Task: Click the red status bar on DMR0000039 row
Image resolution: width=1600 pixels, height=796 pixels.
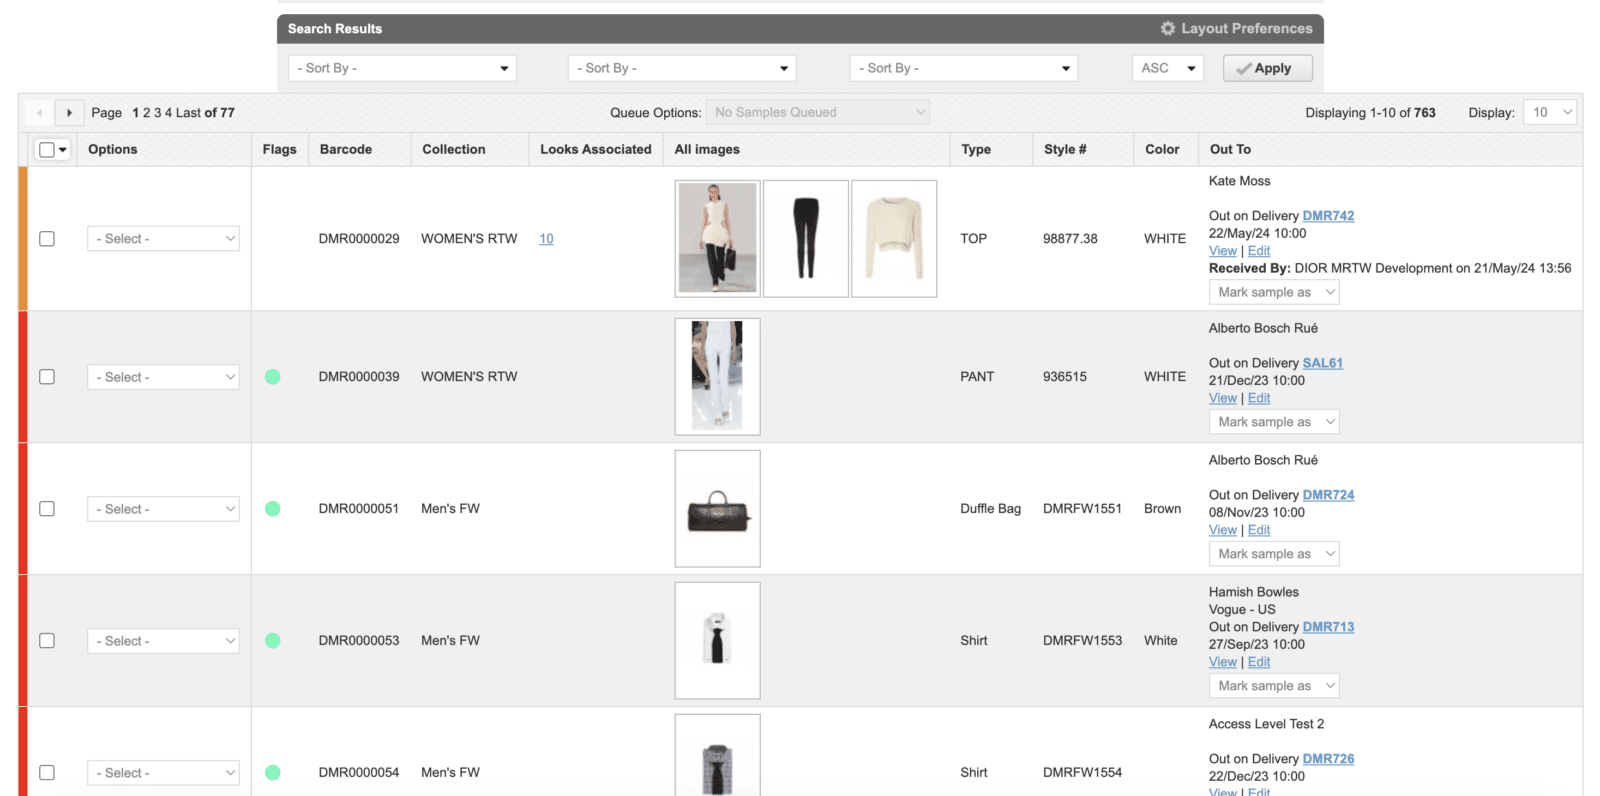Action: tap(23, 377)
